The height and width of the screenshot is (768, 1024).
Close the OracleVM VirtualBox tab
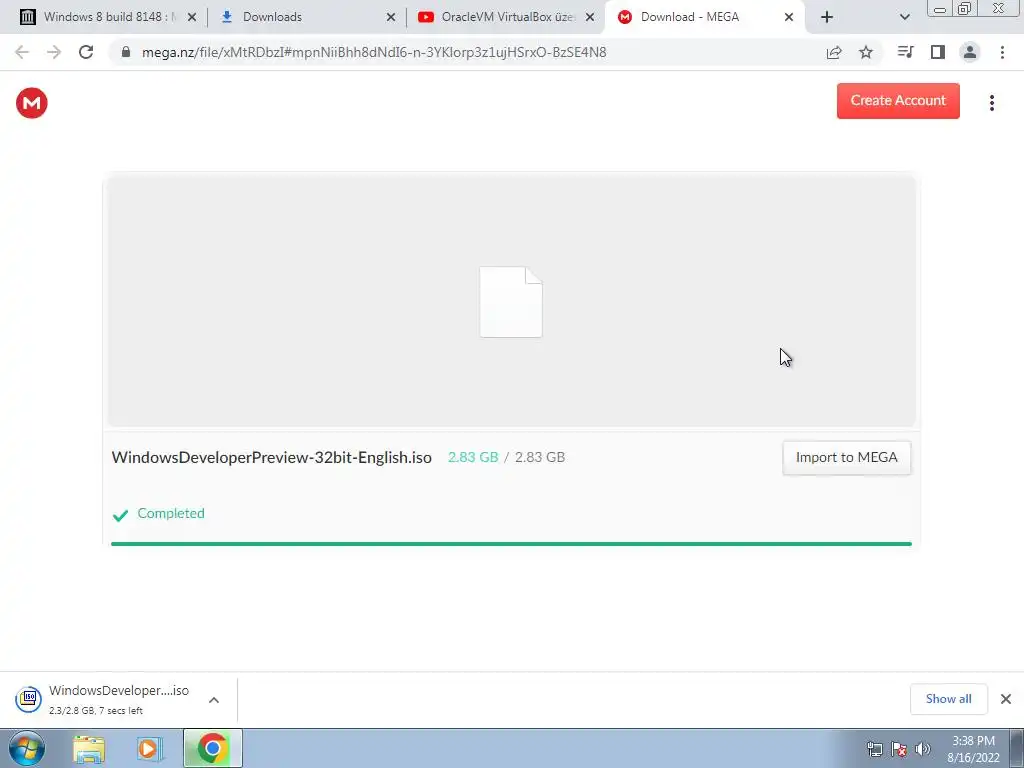coord(590,18)
